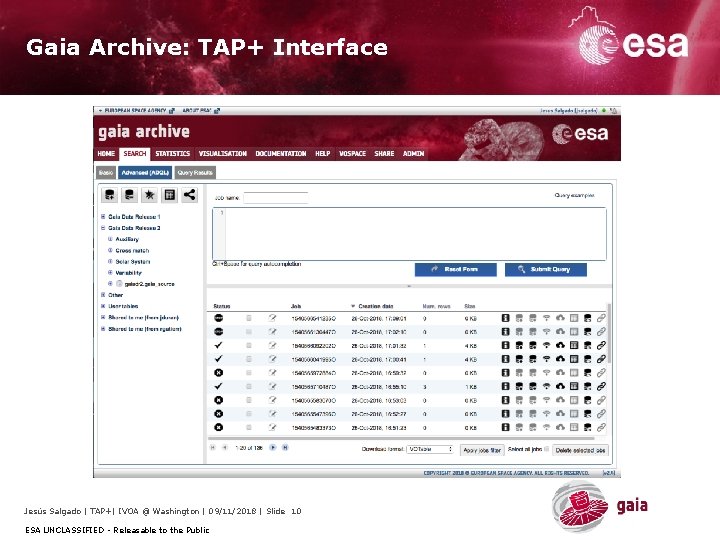Viewport: 720px width, 540px height.
Task: Open the European Space Agency link
Action: [x=136, y=111]
